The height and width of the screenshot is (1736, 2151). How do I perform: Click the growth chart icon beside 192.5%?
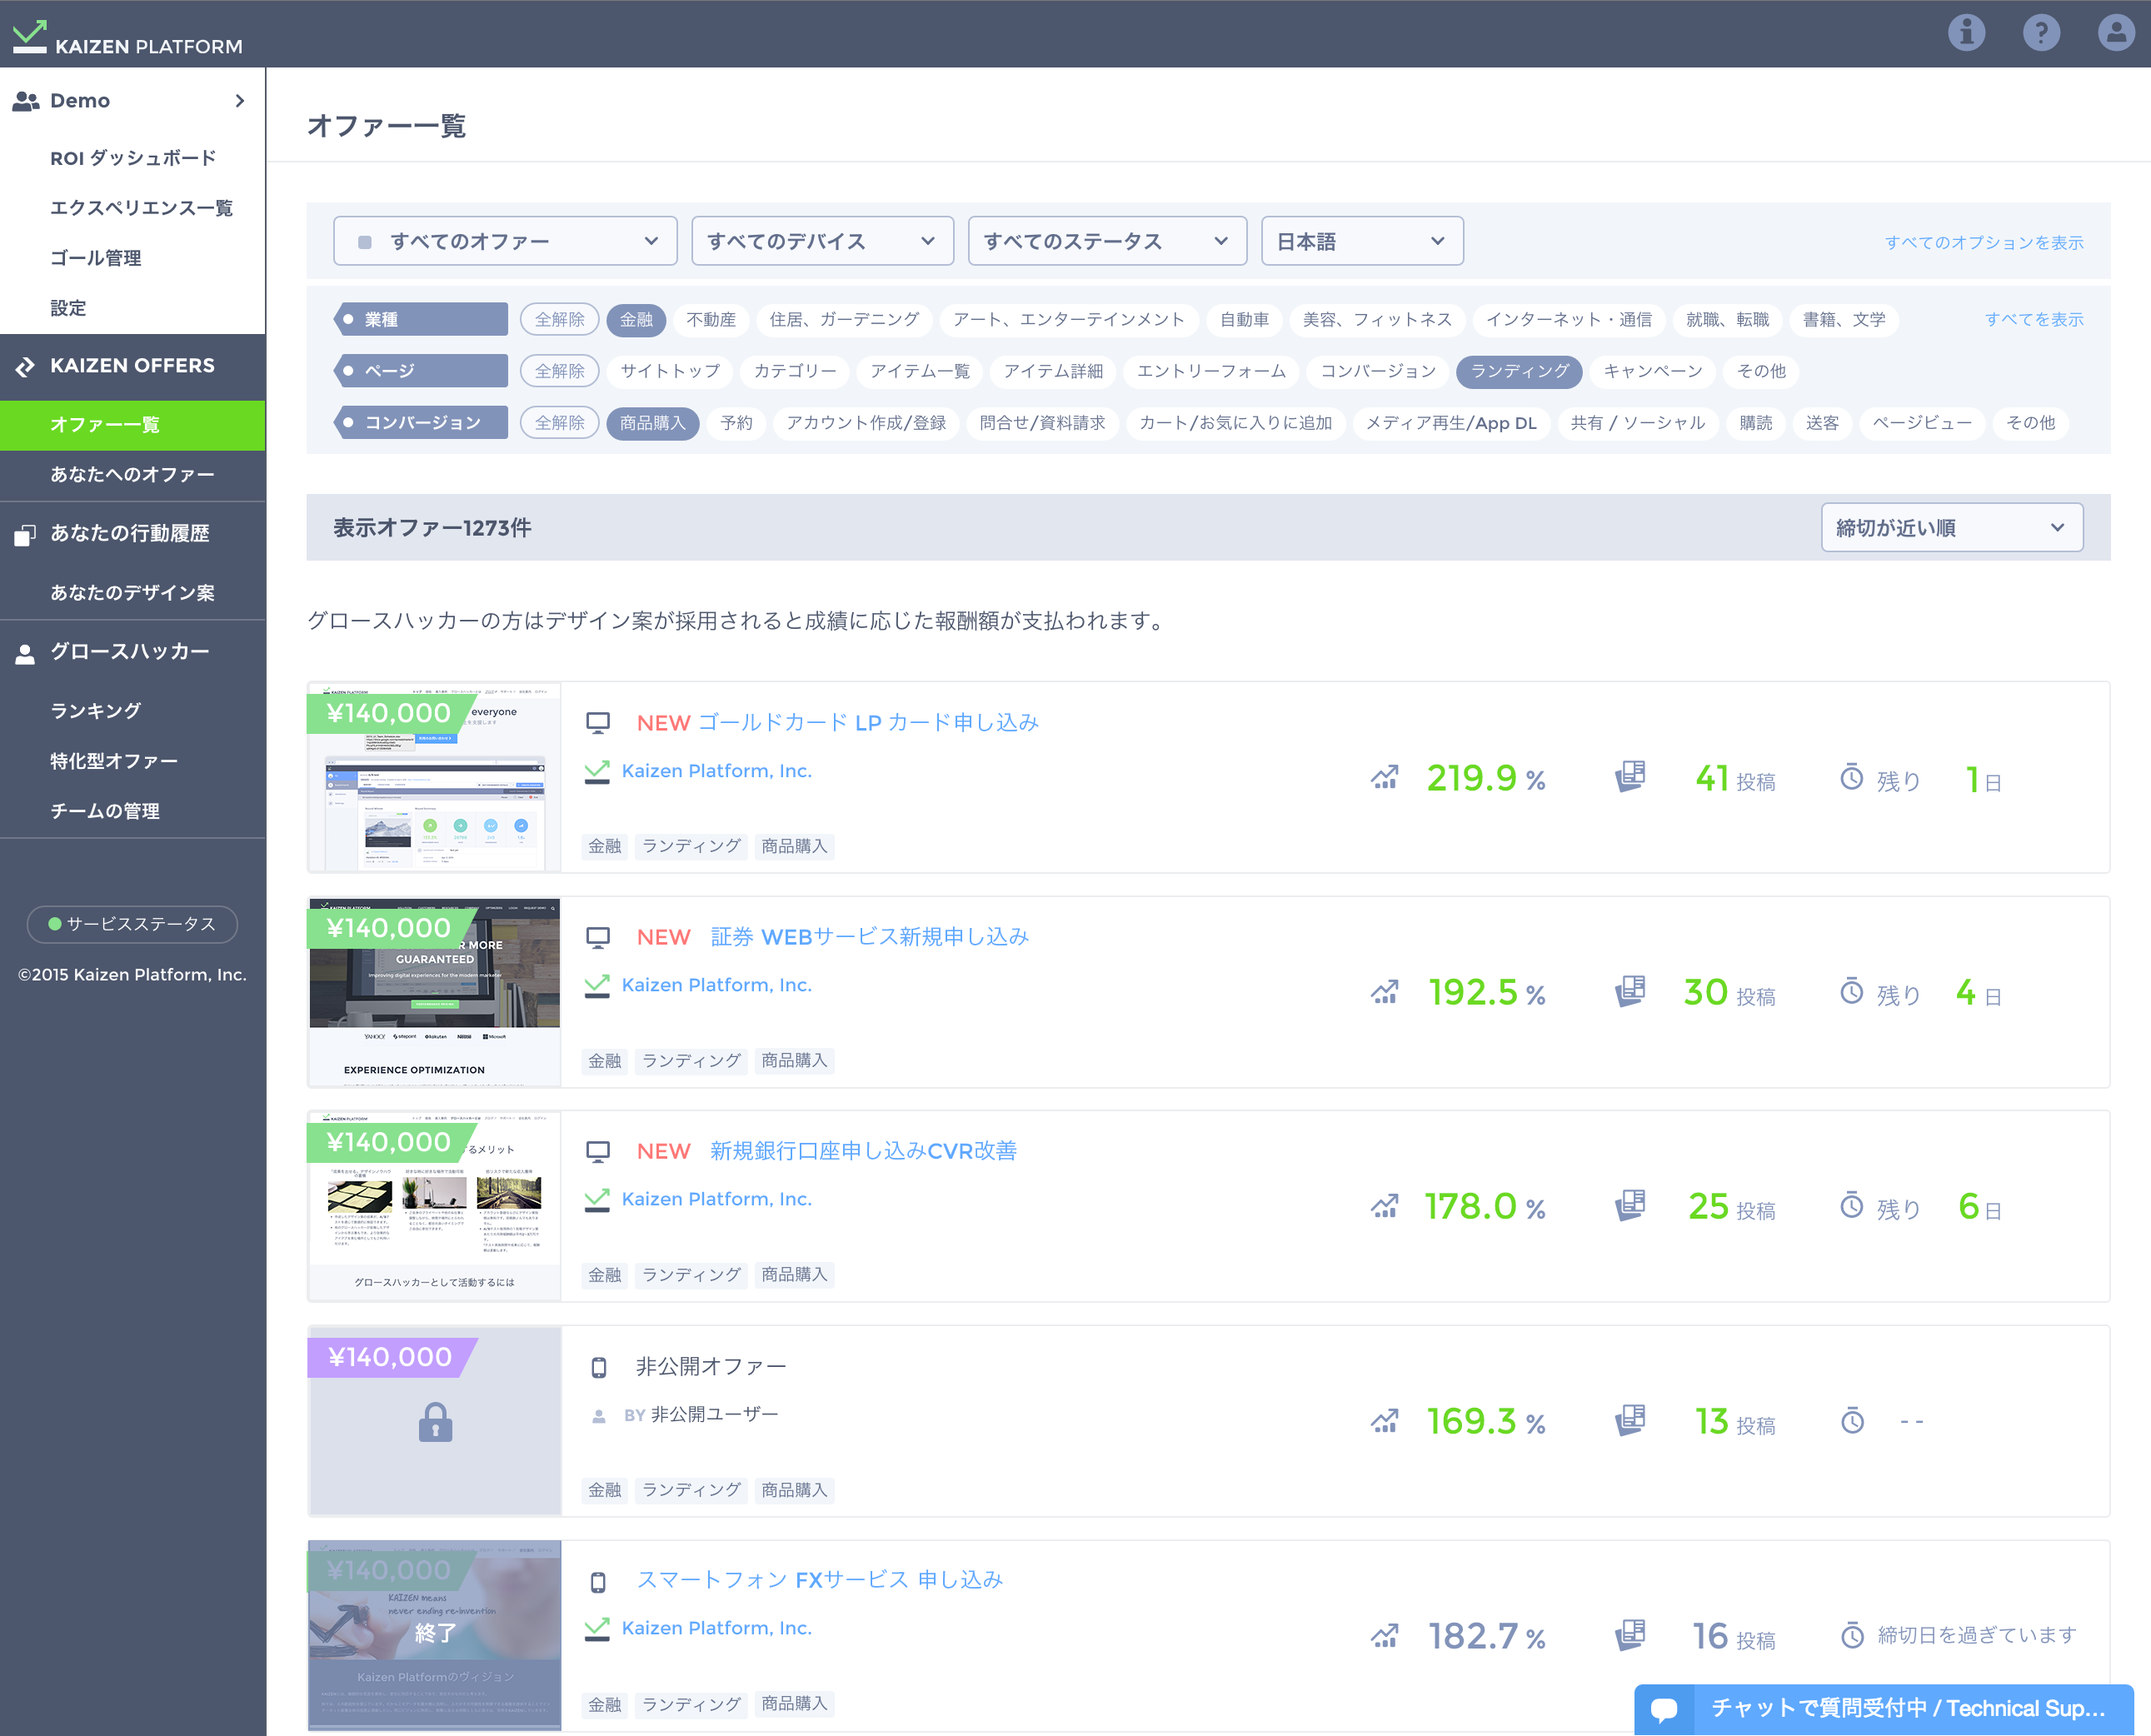[x=1384, y=992]
